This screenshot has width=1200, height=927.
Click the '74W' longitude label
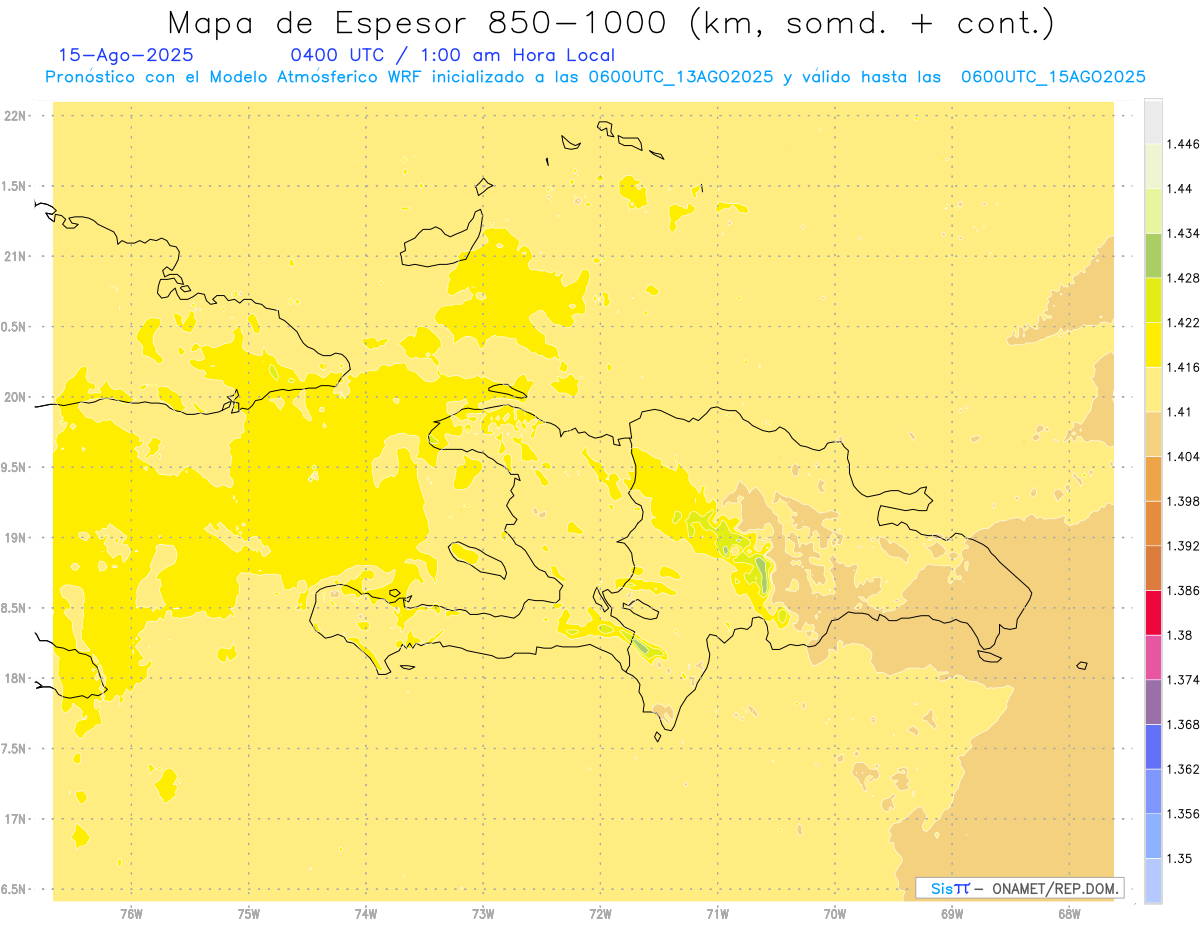coord(366,913)
